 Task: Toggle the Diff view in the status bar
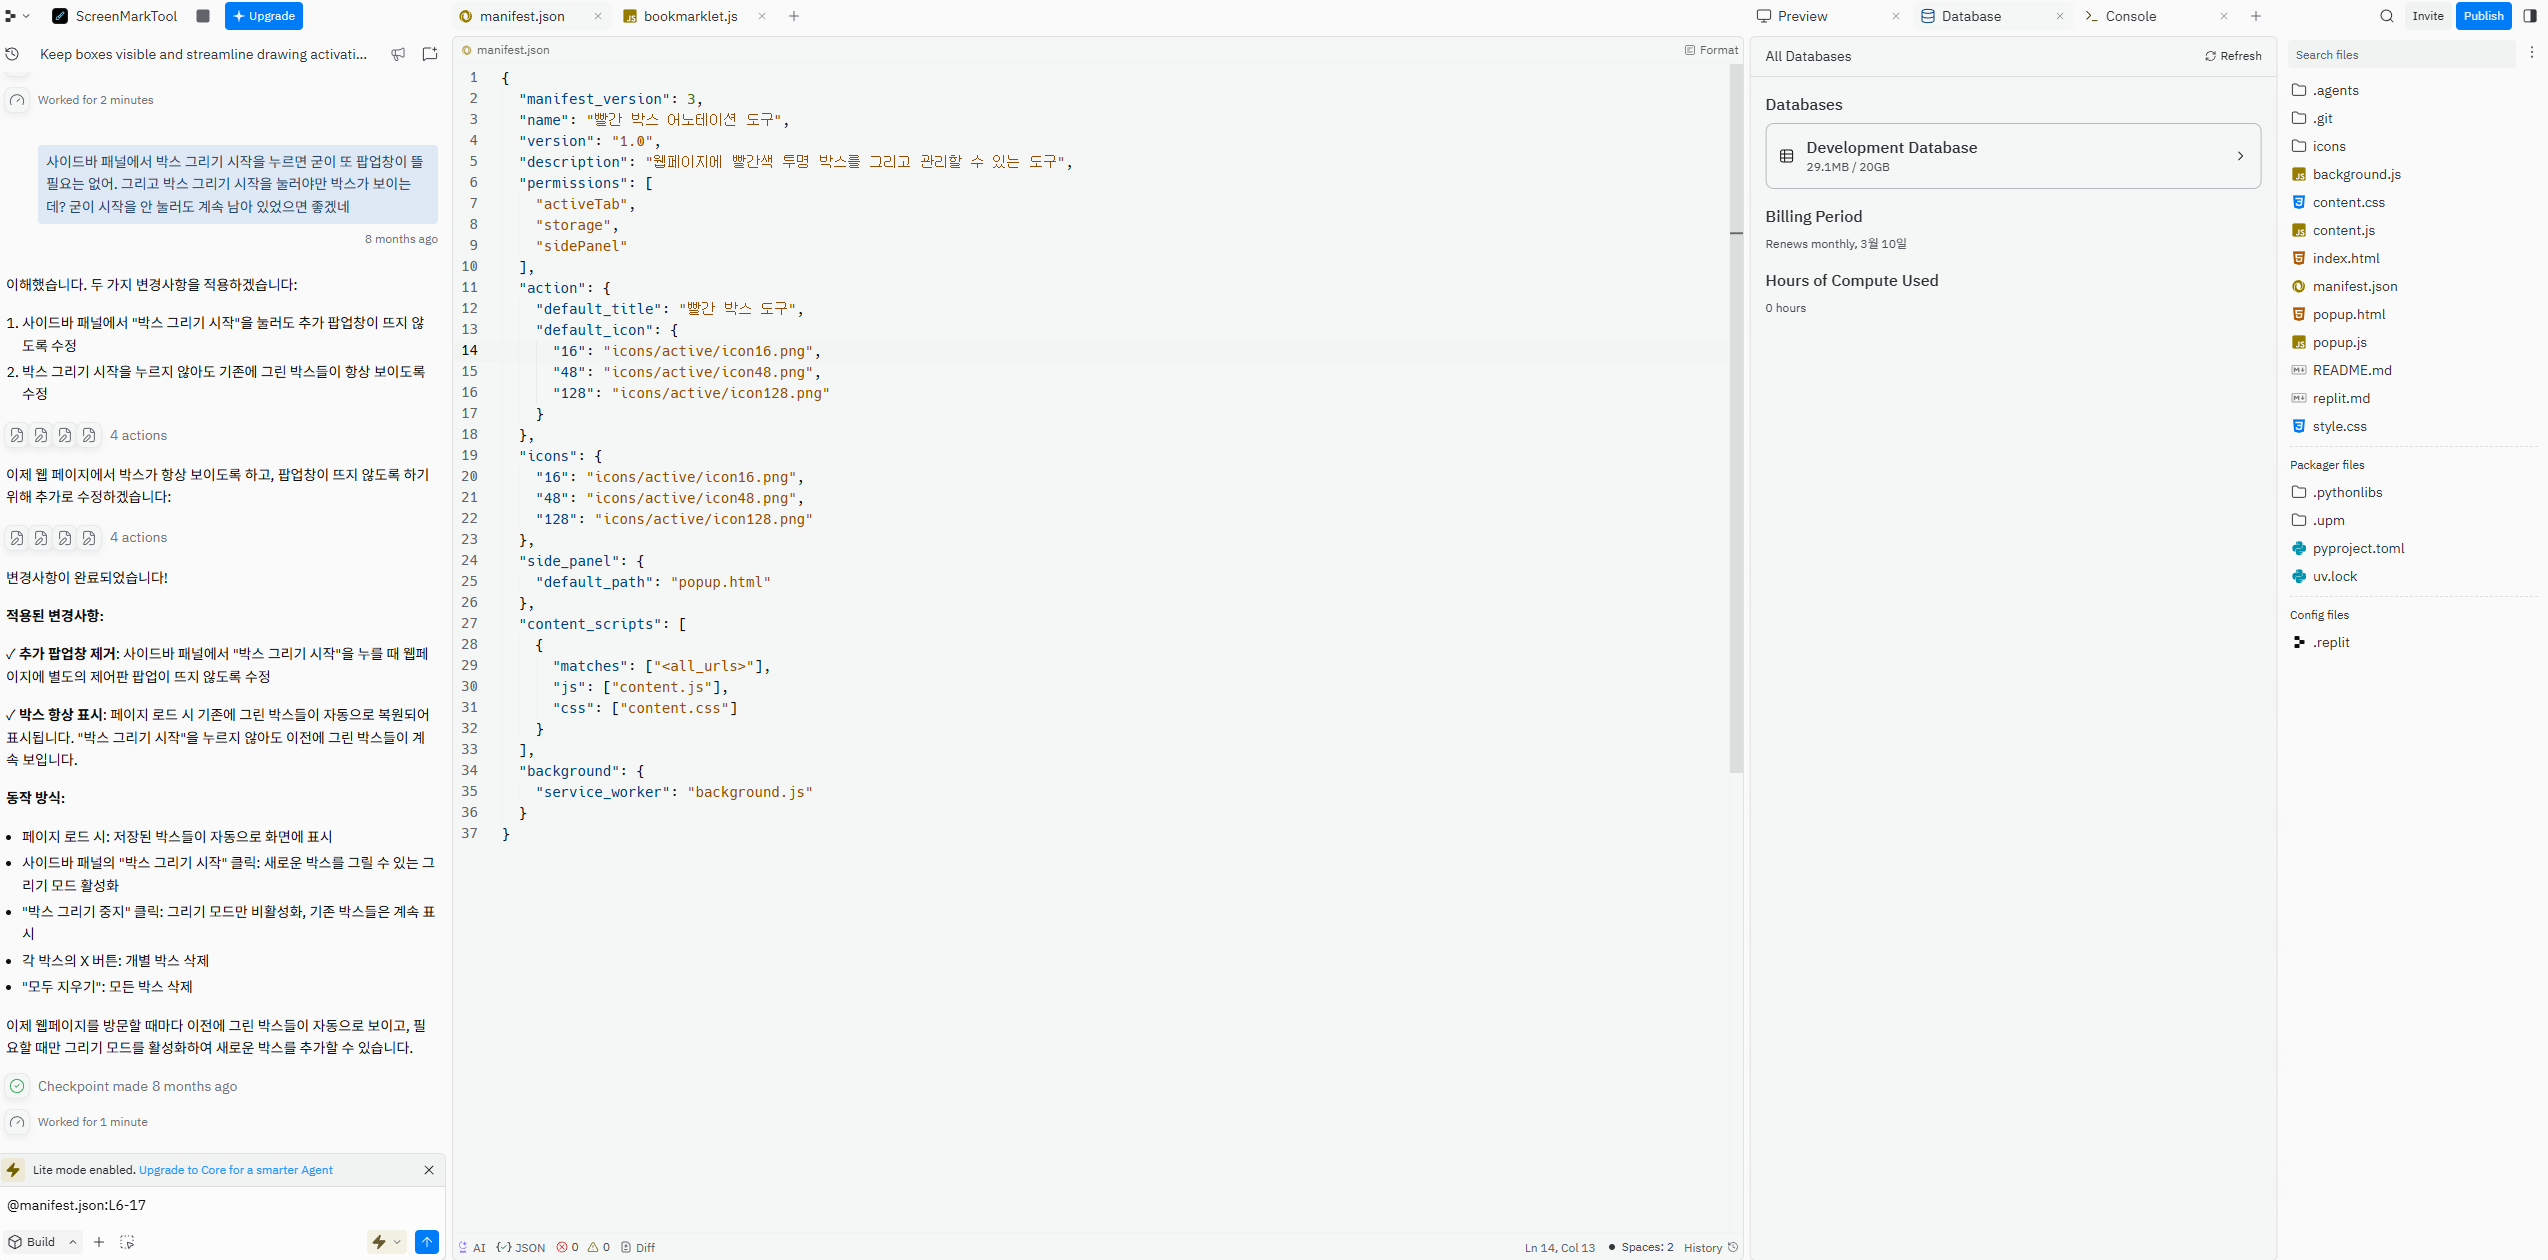pyautogui.click(x=637, y=1247)
